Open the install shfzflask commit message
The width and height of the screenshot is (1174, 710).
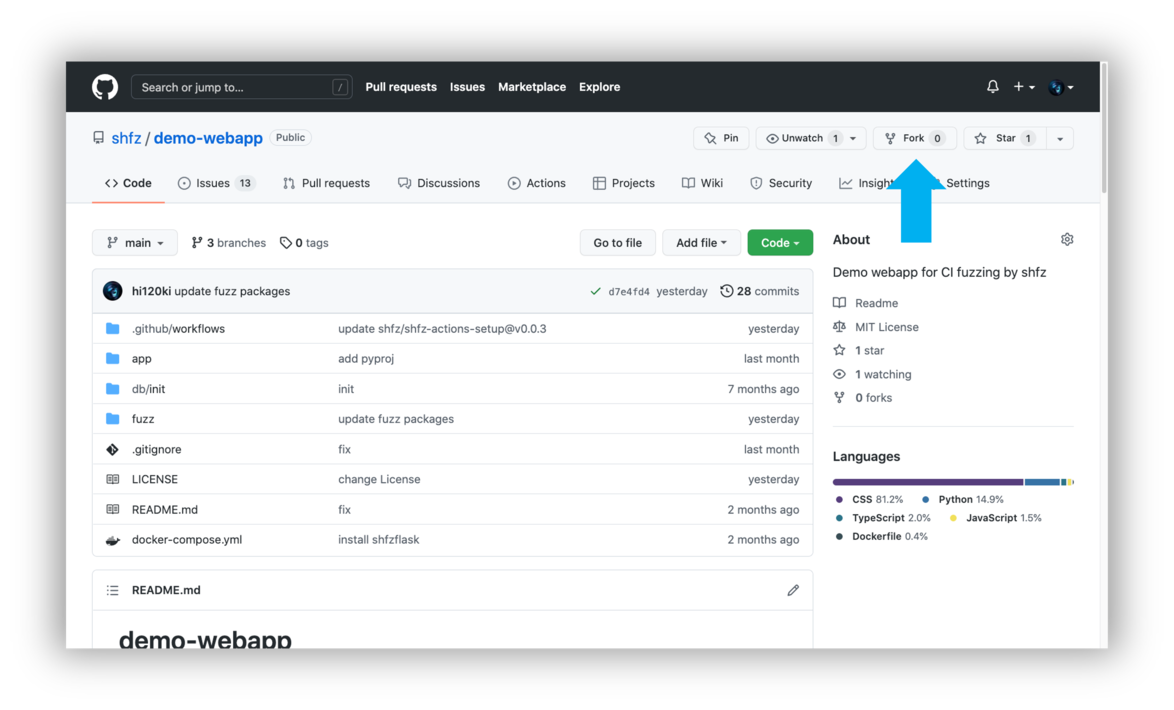pos(379,539)
